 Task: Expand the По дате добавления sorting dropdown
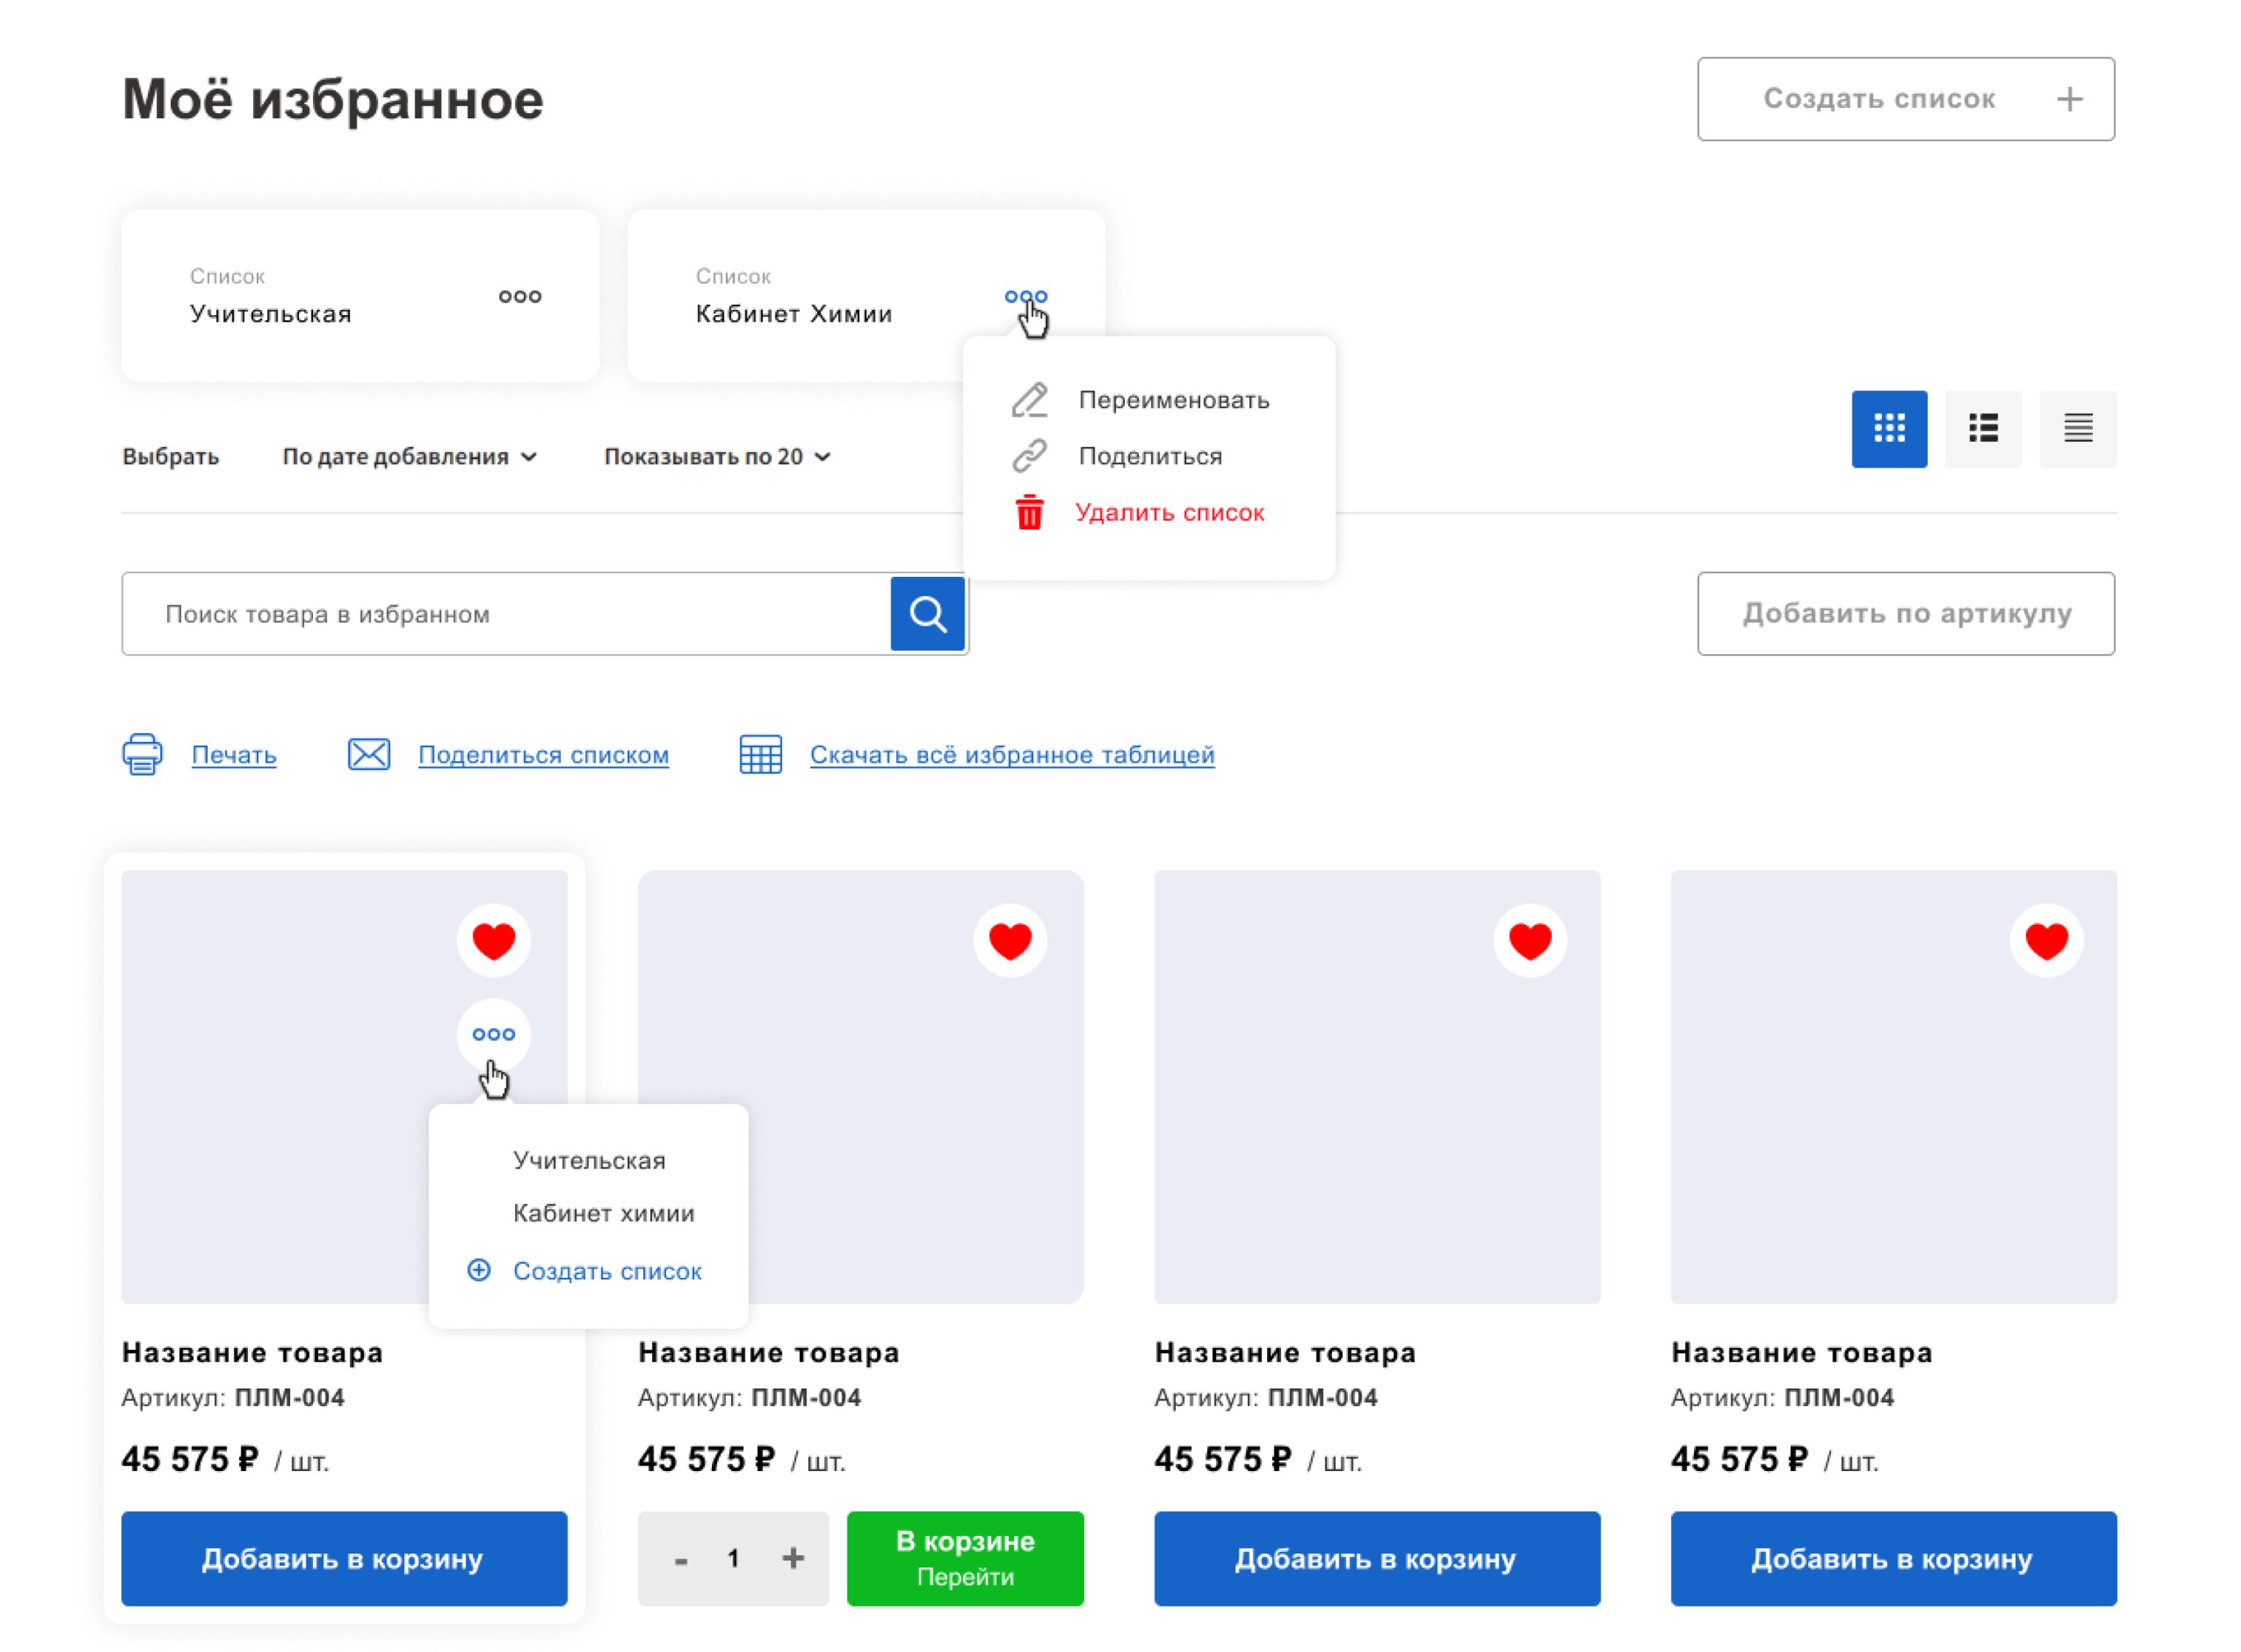coord(410,457)
